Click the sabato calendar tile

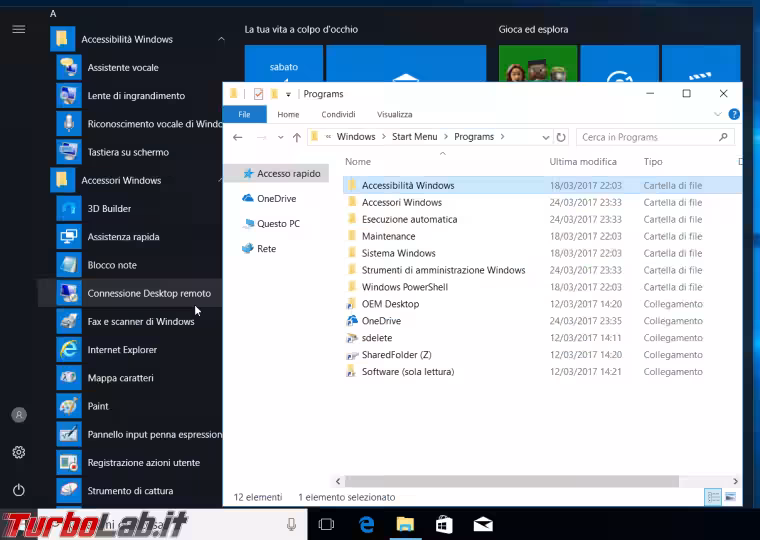(284, 64)
